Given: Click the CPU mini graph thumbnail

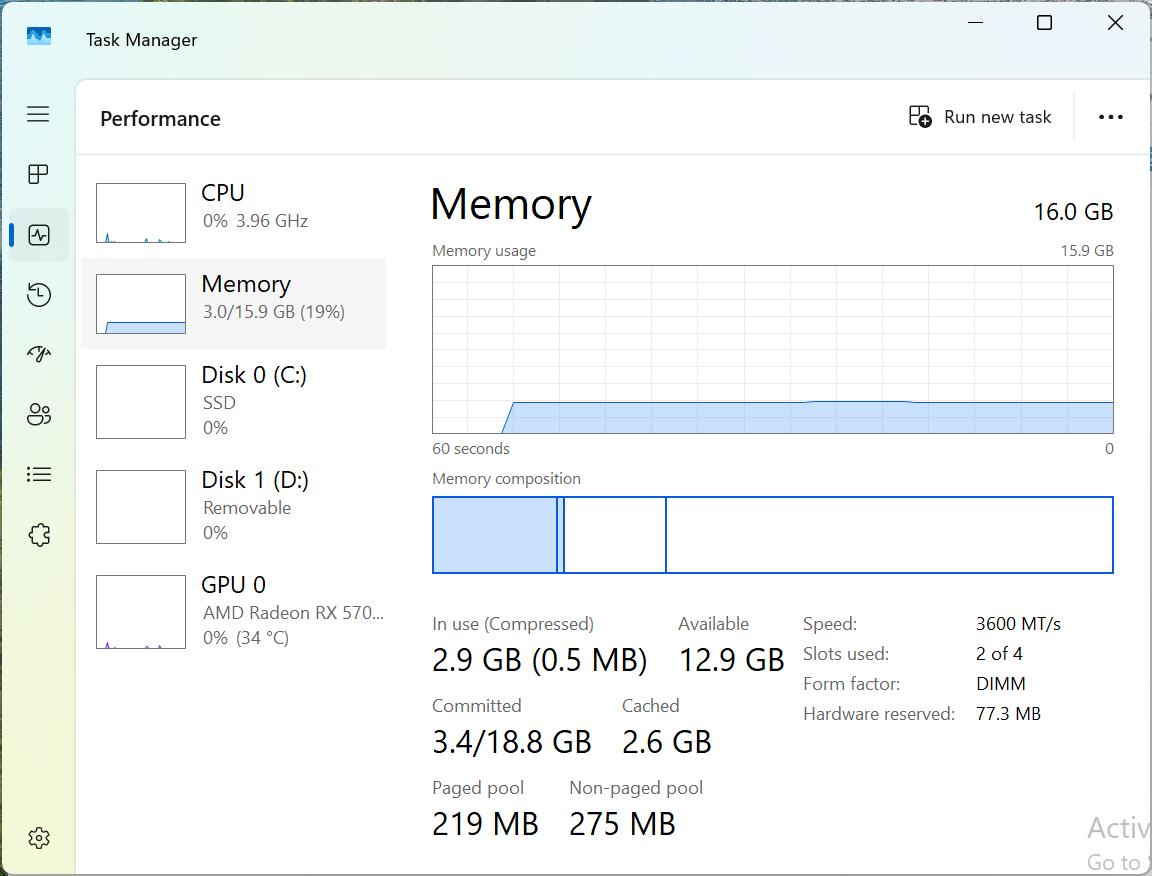Looking at the screenshot, I should pos(140,212).
